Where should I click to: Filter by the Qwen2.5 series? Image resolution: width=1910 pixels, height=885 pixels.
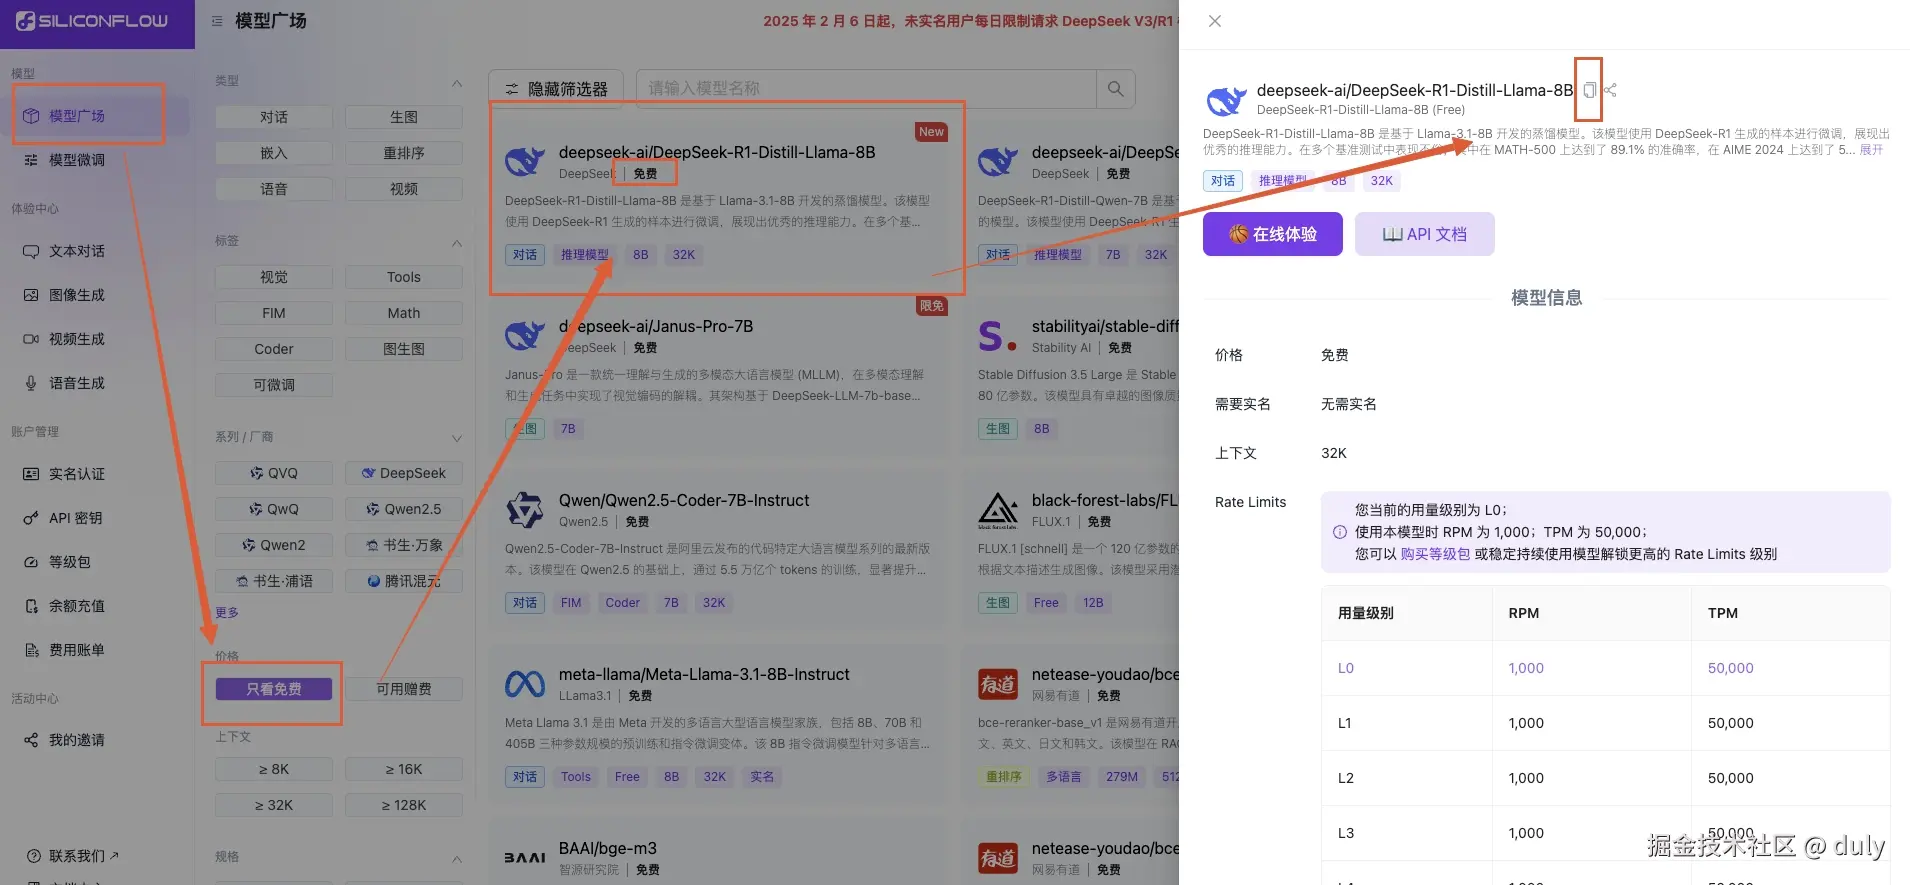click(x=404, y=509)
